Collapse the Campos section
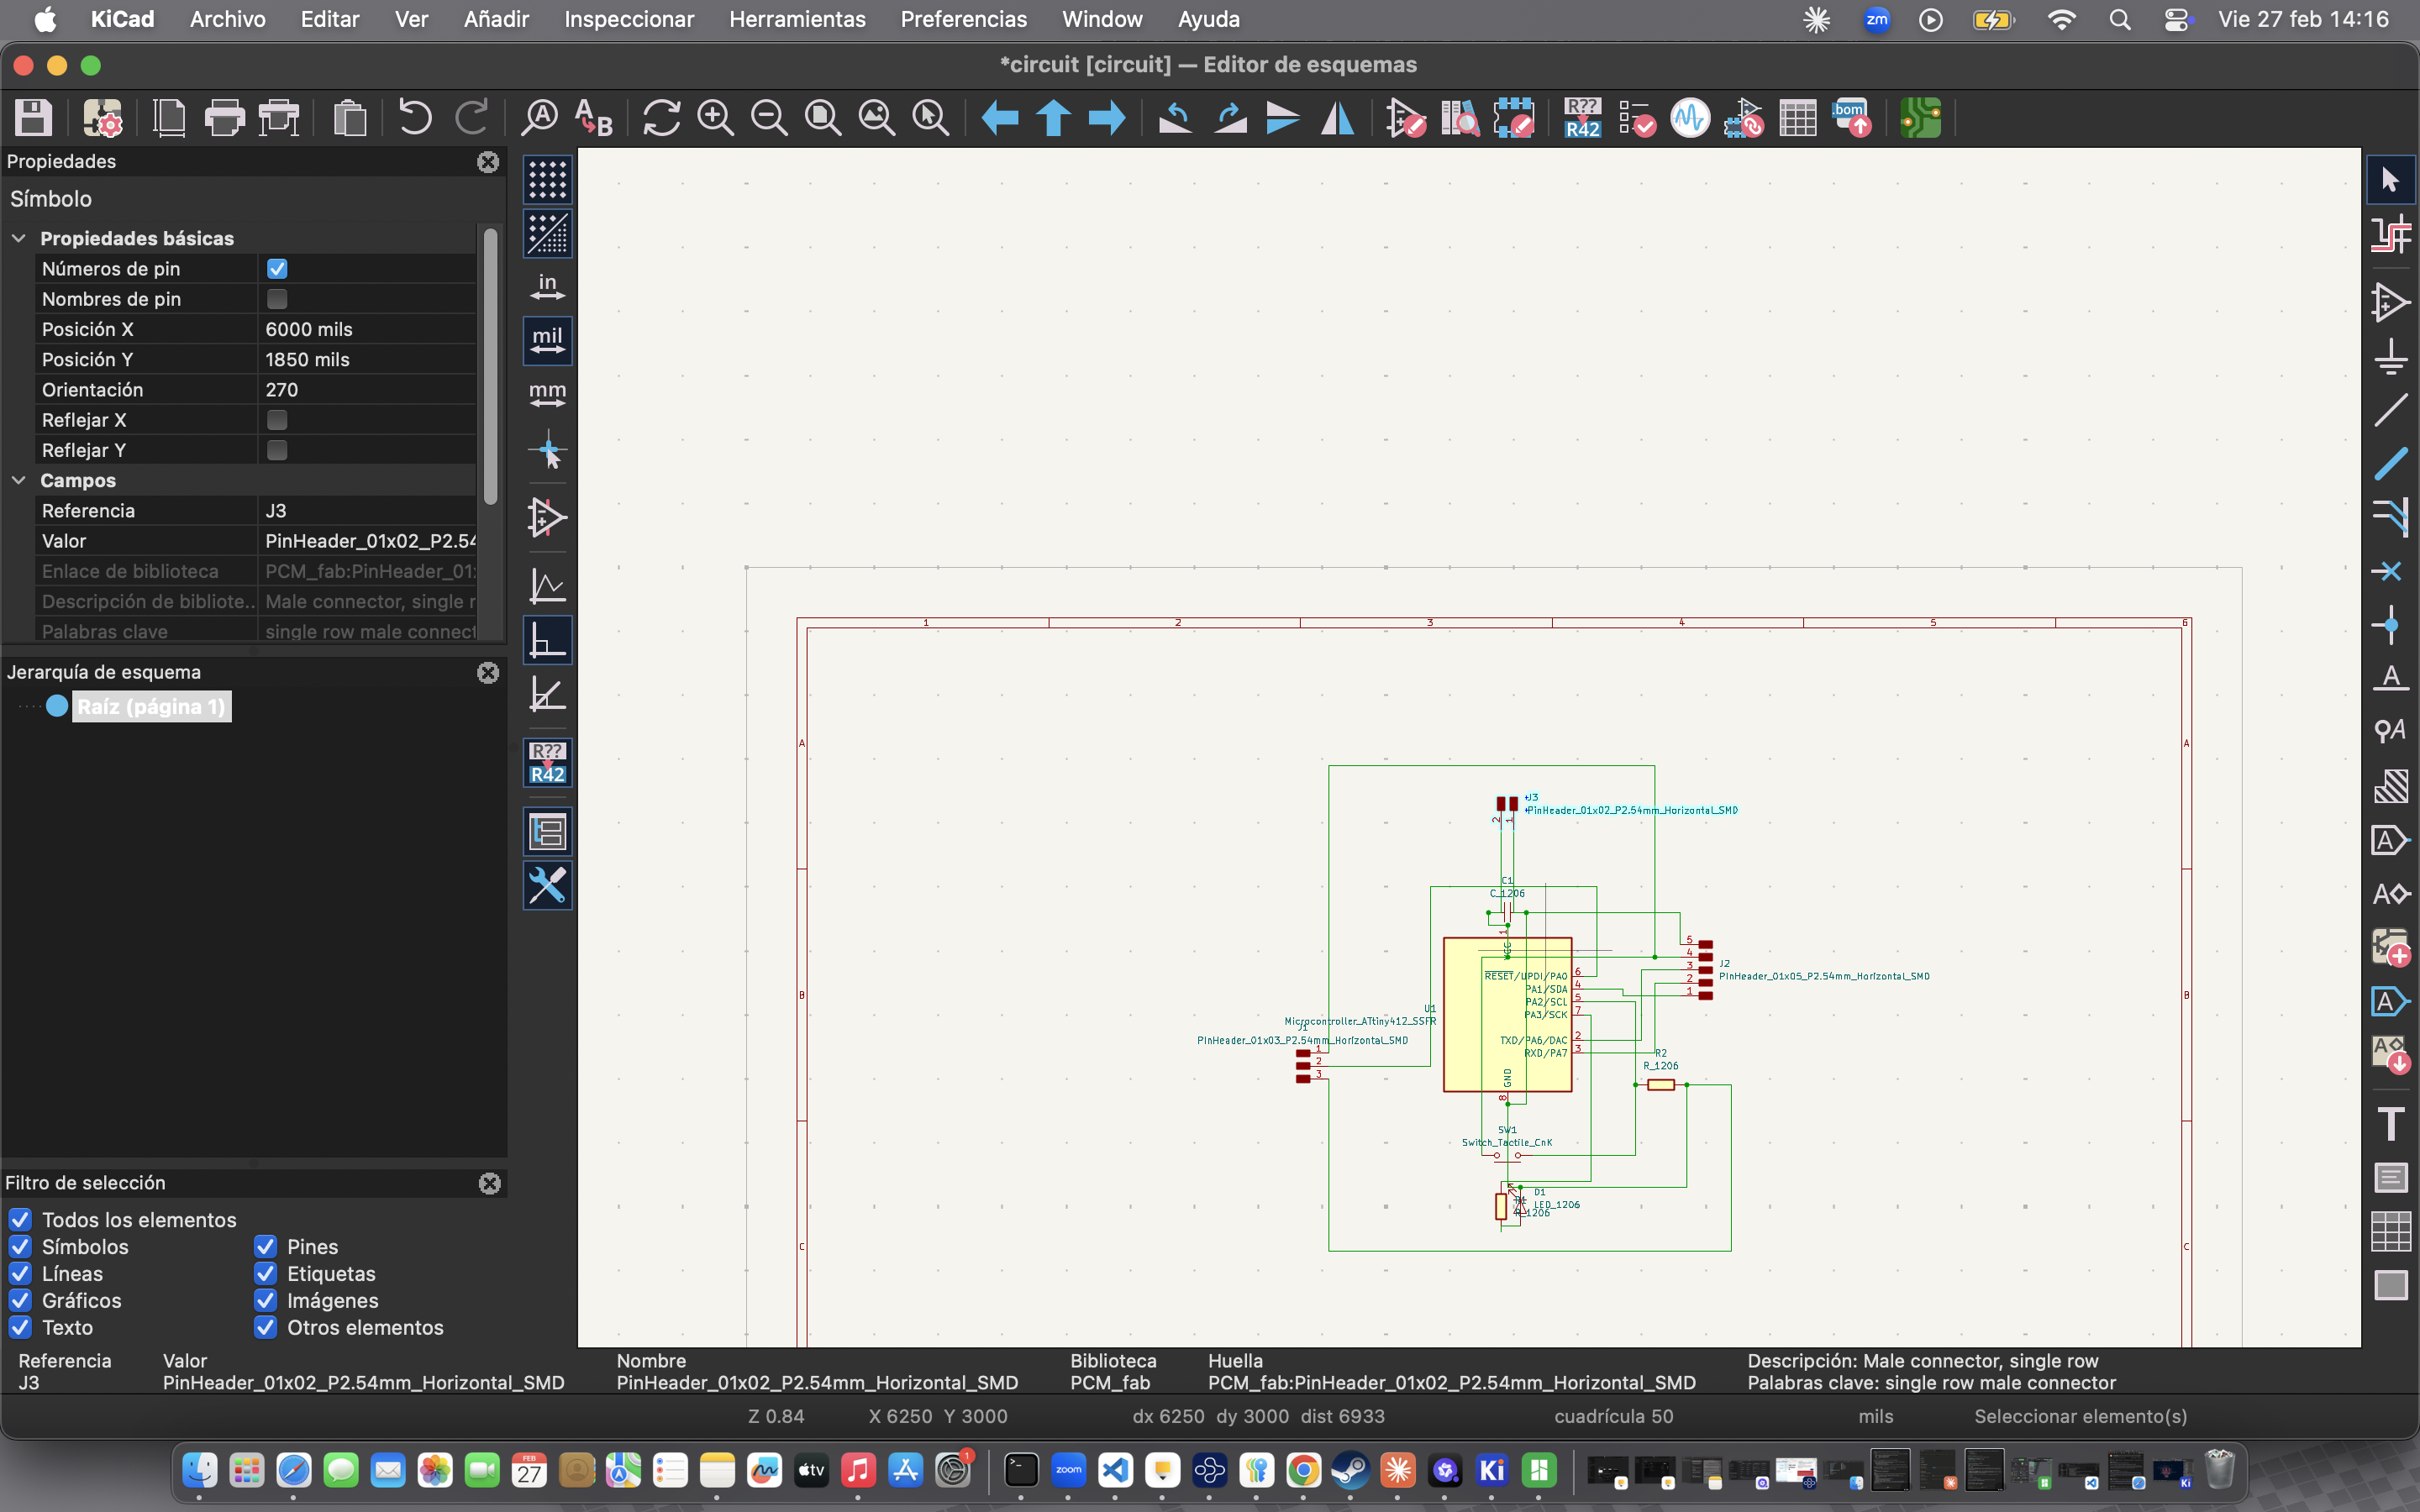Screen dimensions: 2420x1512 (x=19, y=481)
